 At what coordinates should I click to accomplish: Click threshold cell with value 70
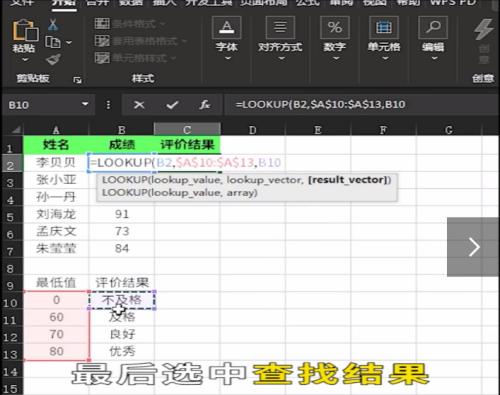[56, 334]
